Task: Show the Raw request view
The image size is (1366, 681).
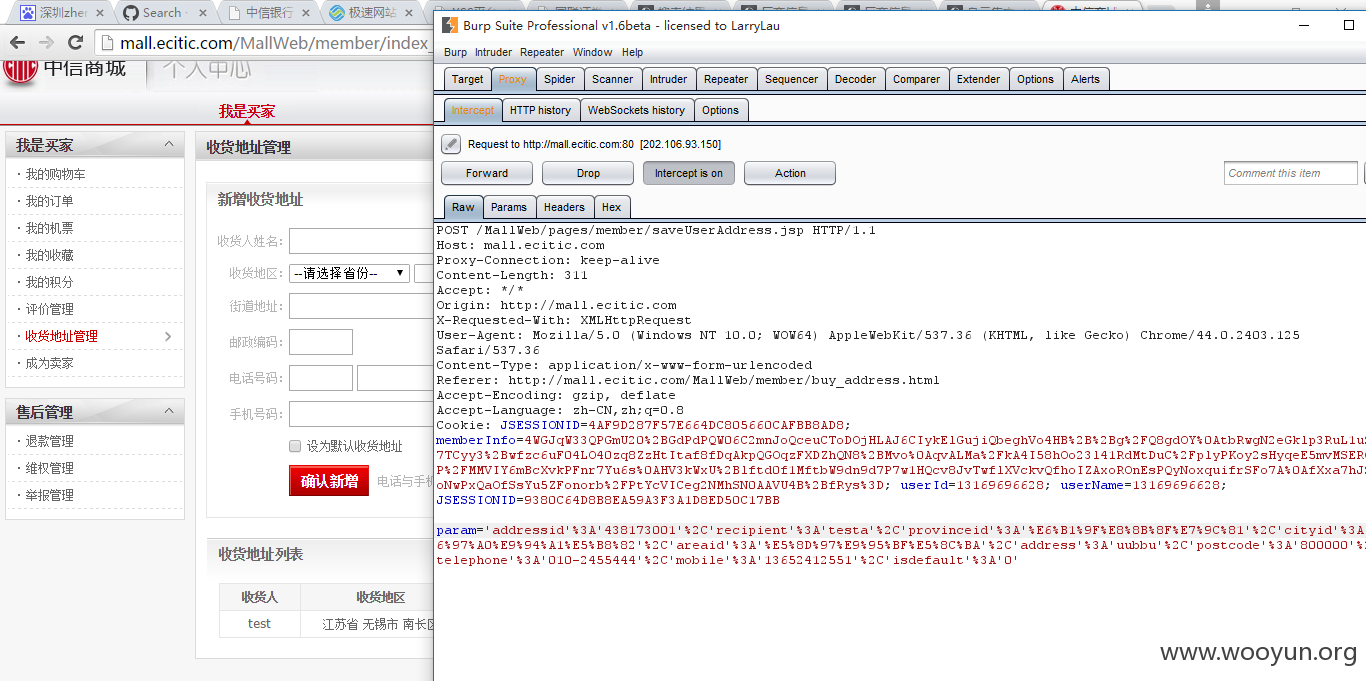Action: pyautogui.click(x=463, y=207)
